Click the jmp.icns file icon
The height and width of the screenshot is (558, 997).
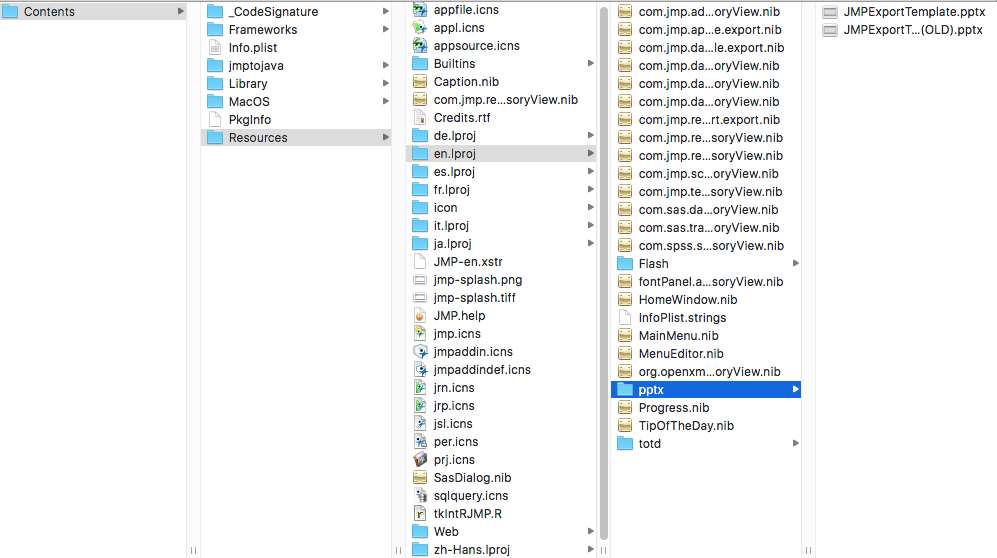point(420,333)
